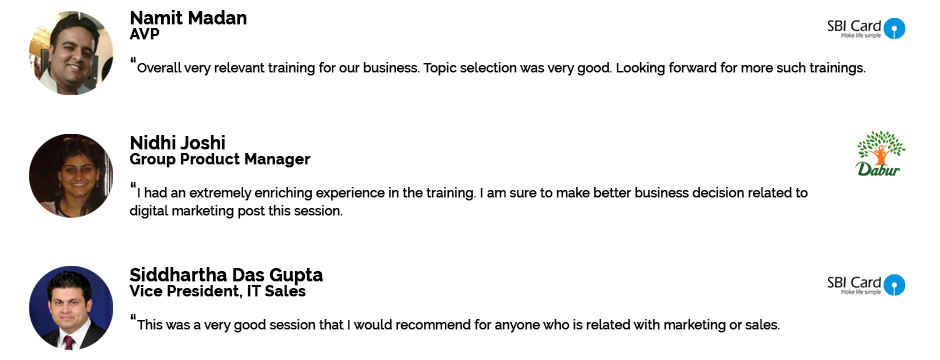Viewport: 940px width, 360px height.
Task: Click the Group Product Manager title
Action: [220, 159]
